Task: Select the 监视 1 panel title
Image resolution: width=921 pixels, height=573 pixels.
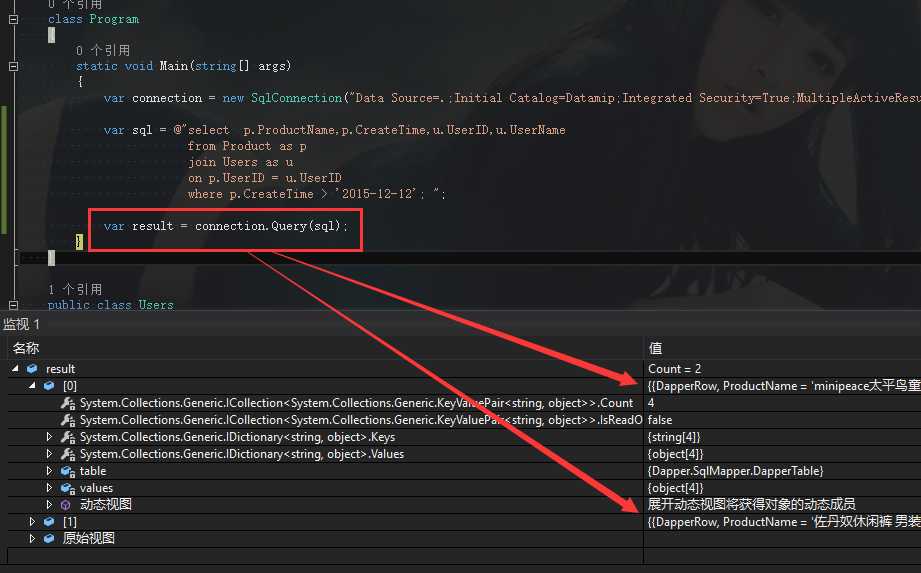Action: click(x=22, y=325)
